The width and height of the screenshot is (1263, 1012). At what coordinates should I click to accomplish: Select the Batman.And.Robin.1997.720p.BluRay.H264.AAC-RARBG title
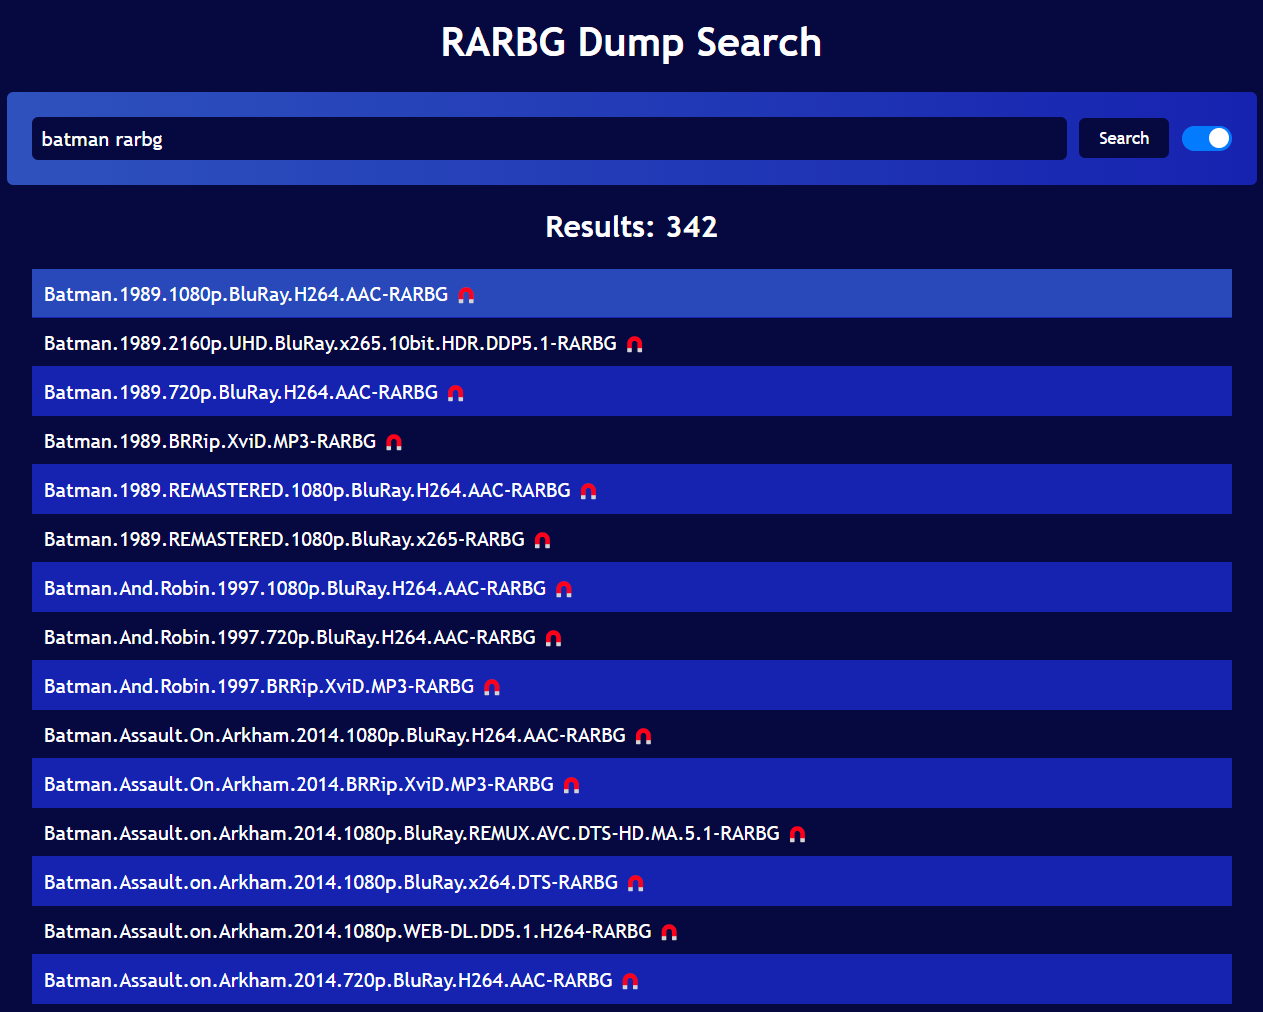[x=290, y=637]
